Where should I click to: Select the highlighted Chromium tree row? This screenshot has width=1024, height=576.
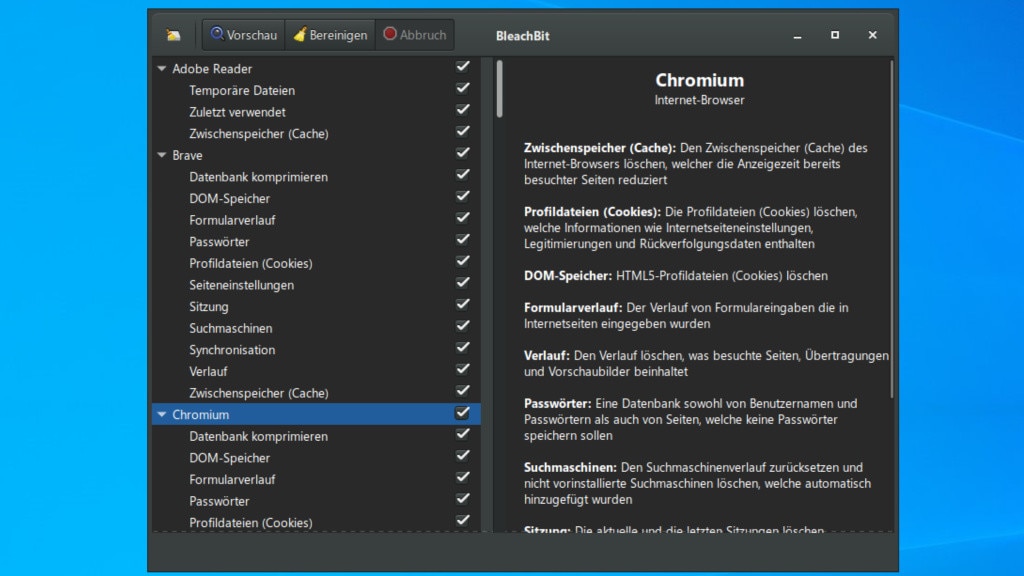pos(316,415)
